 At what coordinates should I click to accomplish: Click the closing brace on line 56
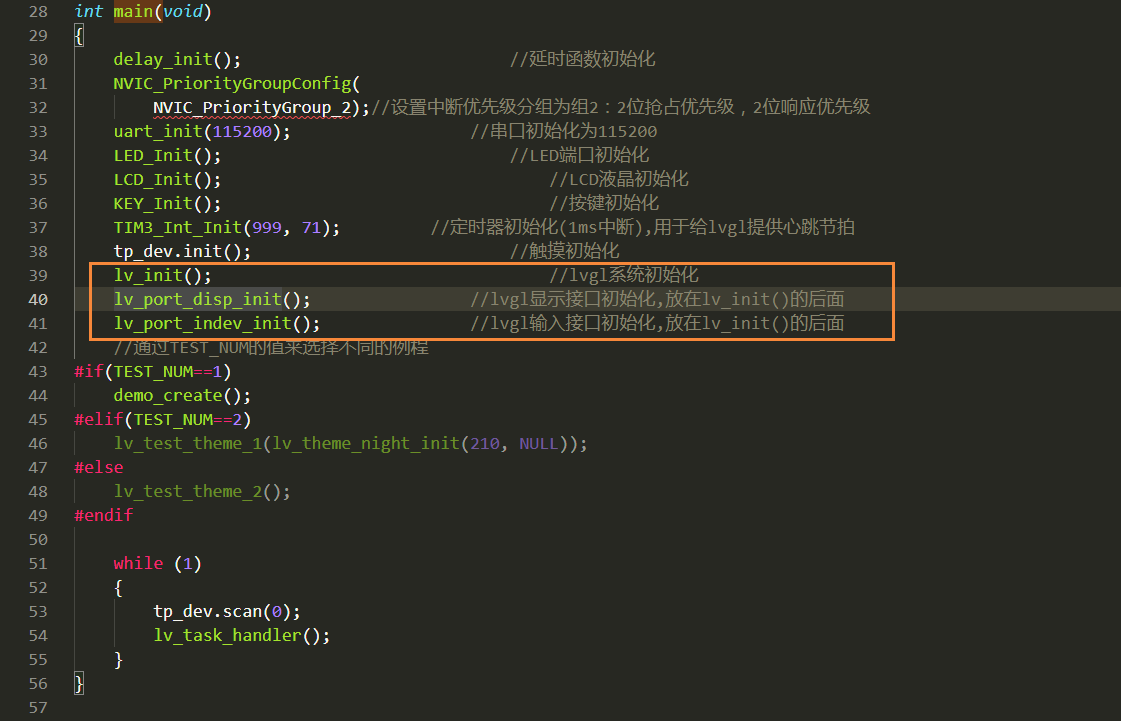click(79, 684)
